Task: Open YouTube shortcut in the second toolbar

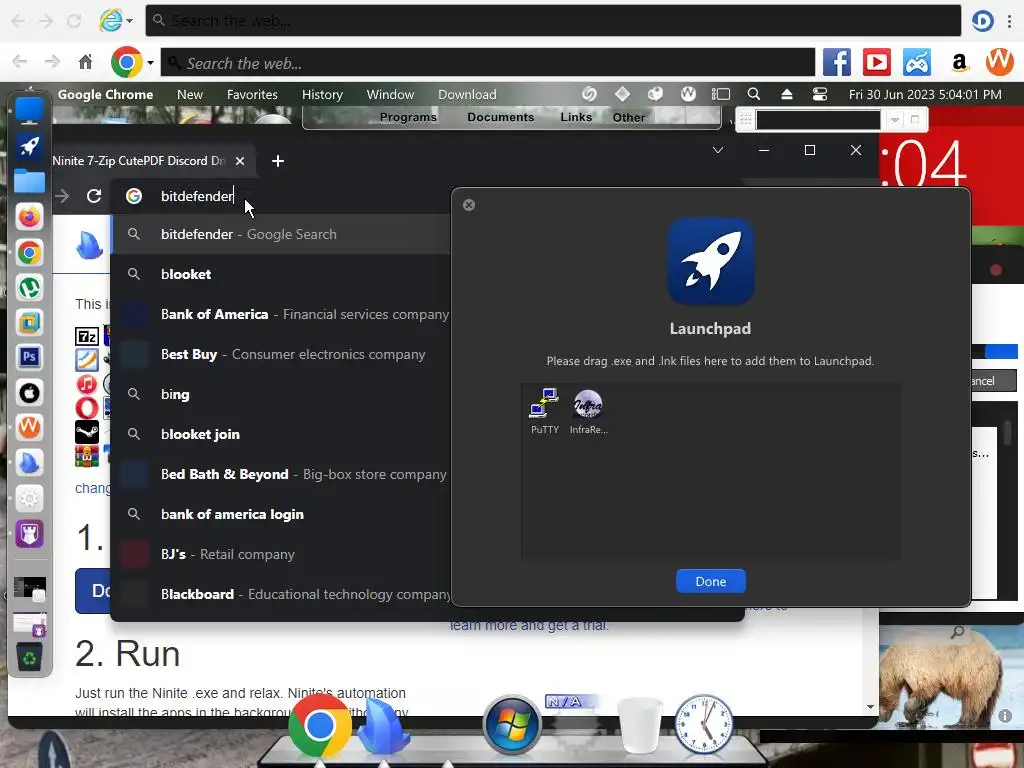Action: click(876, 63)
